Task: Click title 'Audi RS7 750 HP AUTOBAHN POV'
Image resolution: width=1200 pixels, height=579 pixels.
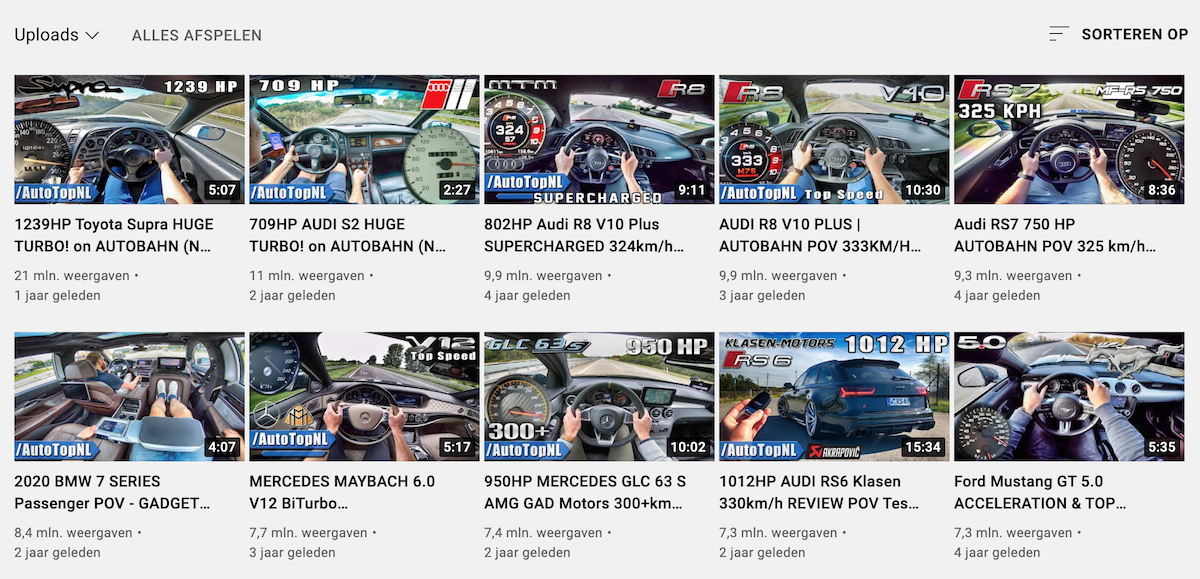Action: [1055, 235]
